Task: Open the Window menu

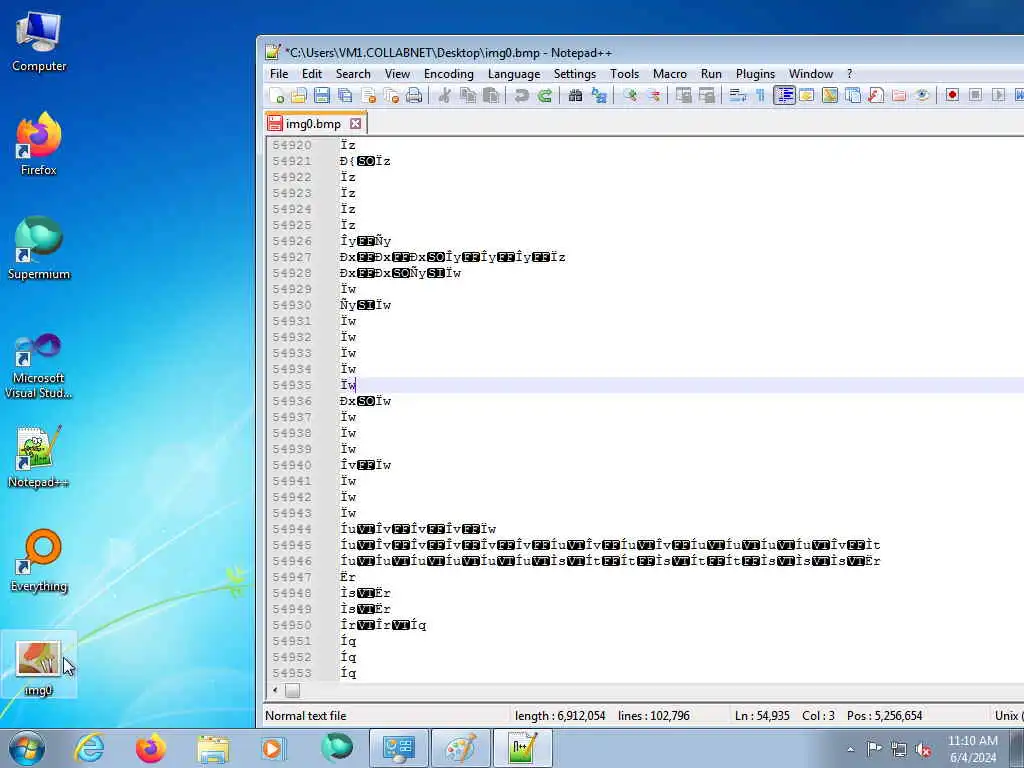Action: click(810, 74)
